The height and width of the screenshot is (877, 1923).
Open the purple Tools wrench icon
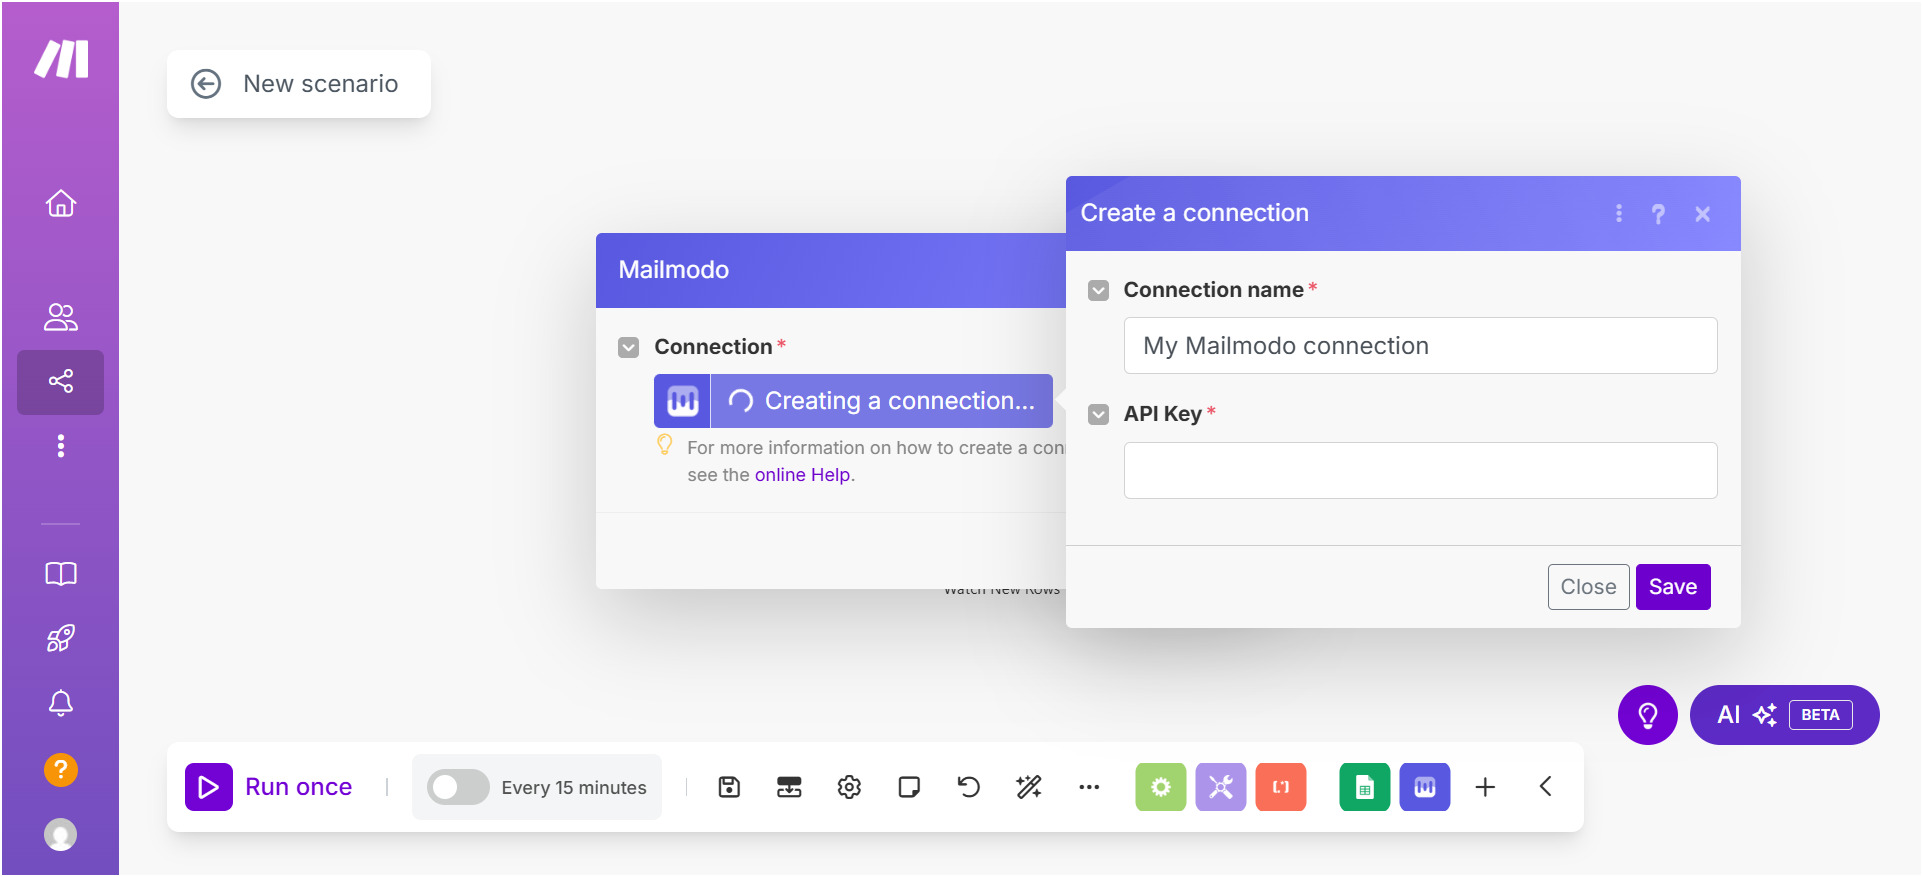pos(1220,787)
